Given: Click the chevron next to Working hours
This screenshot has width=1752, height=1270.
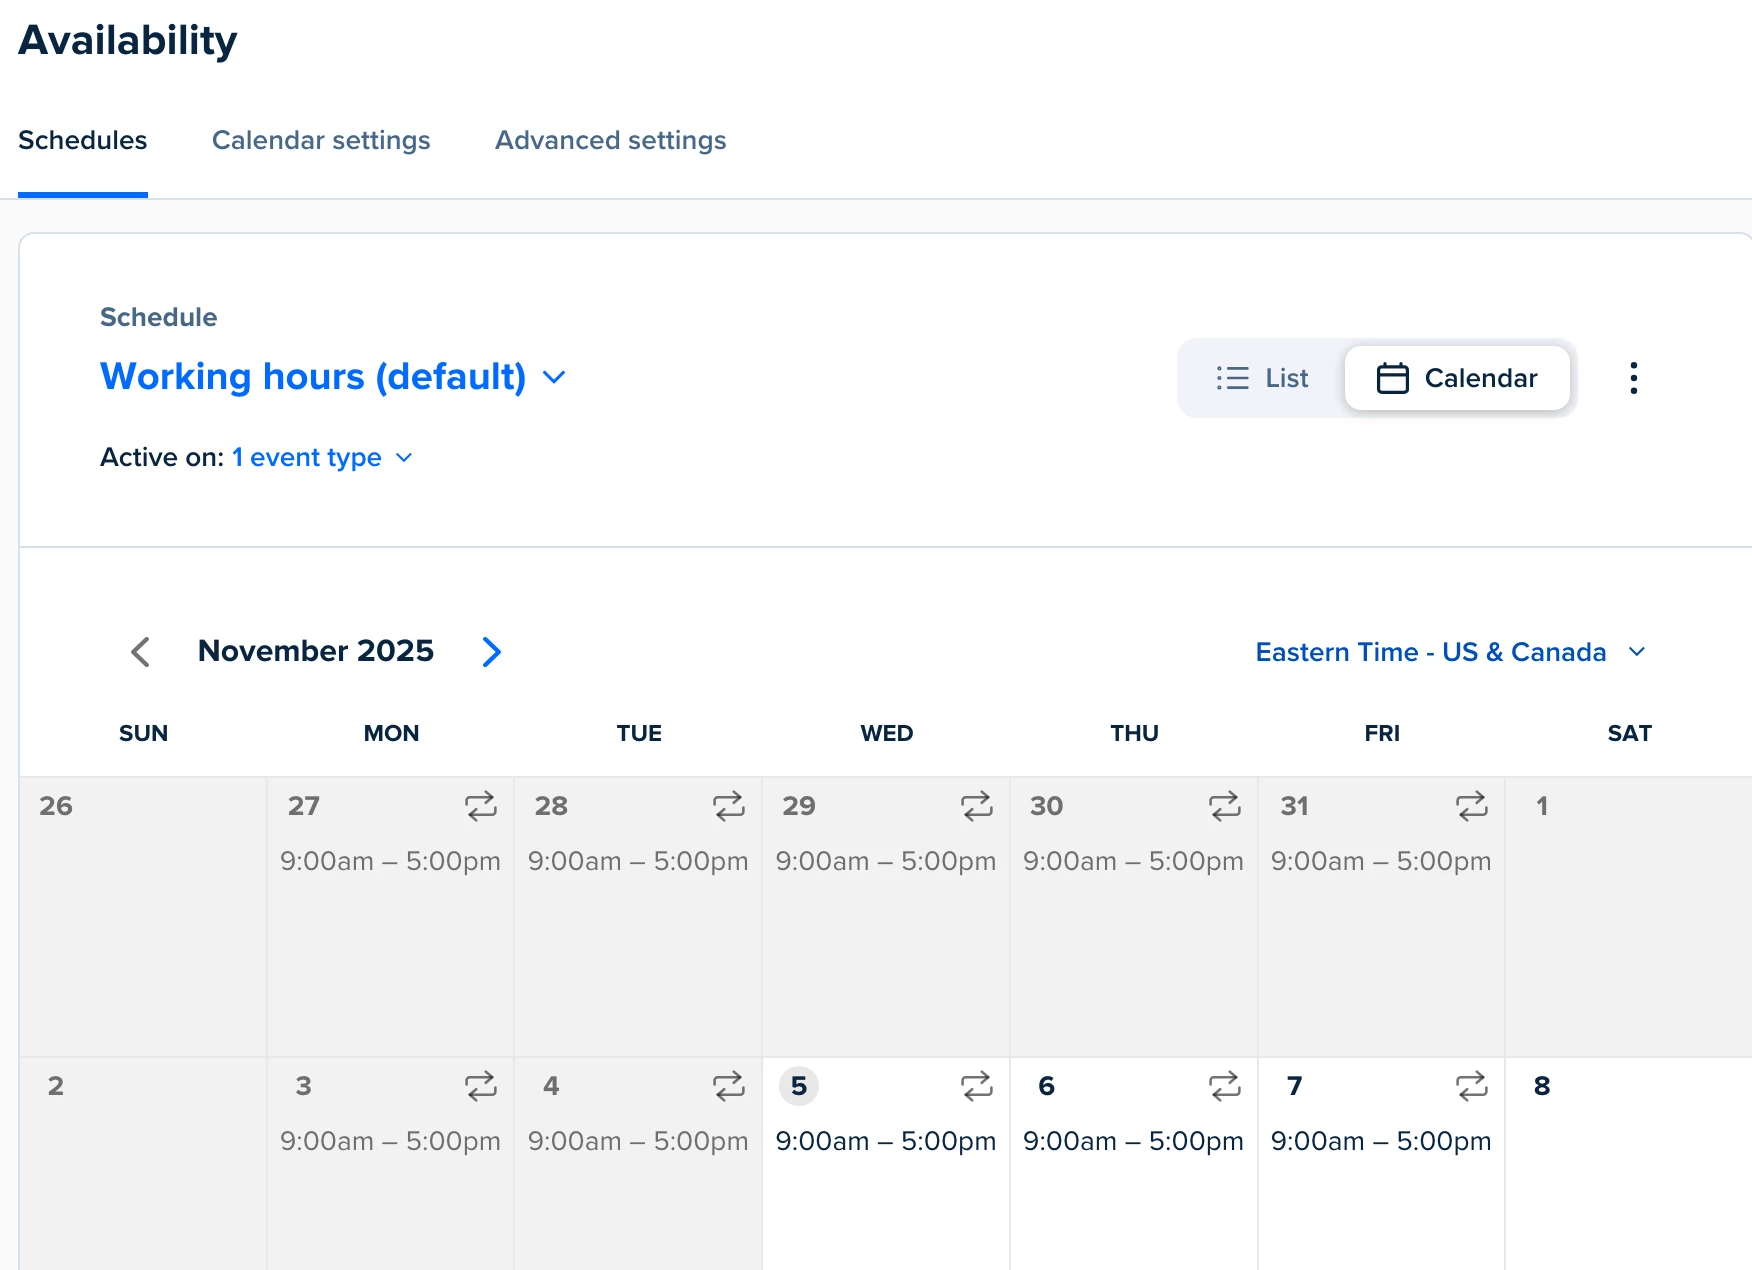Looking at the screenshot, I should [554, 377].
